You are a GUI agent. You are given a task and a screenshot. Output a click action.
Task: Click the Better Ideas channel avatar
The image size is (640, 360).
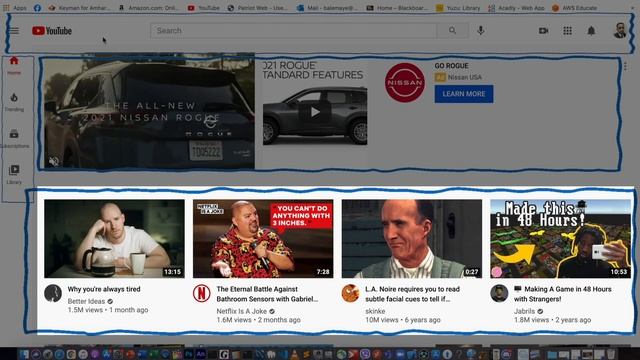click(x=53, y=293)
